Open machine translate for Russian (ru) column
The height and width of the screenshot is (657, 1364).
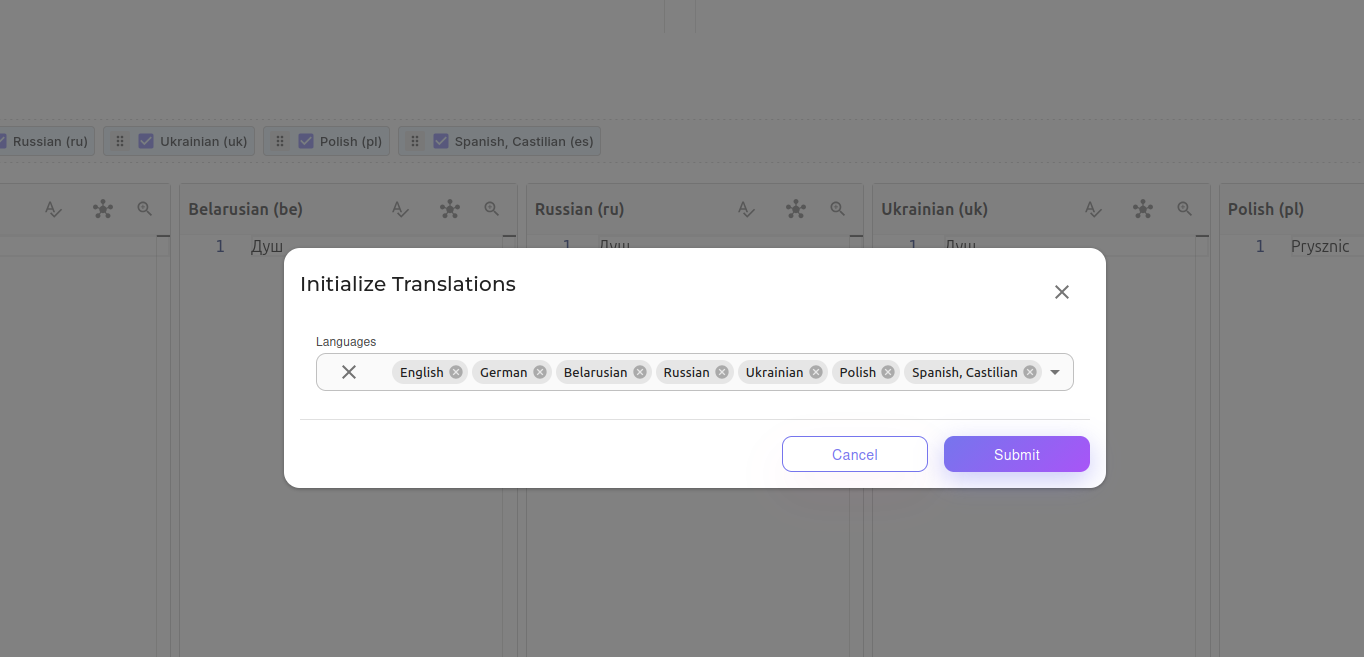click(x=796, y=209)
